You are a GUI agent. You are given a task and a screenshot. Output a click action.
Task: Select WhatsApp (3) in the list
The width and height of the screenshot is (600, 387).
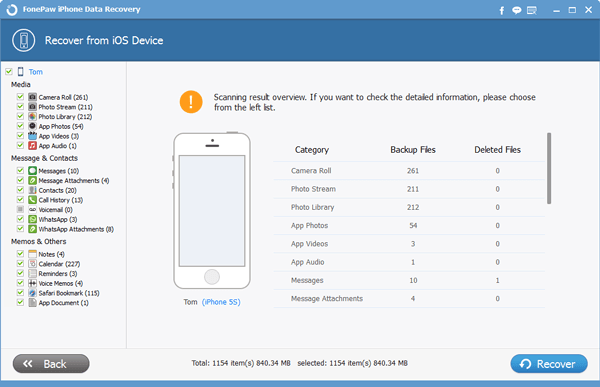(58, 220)
